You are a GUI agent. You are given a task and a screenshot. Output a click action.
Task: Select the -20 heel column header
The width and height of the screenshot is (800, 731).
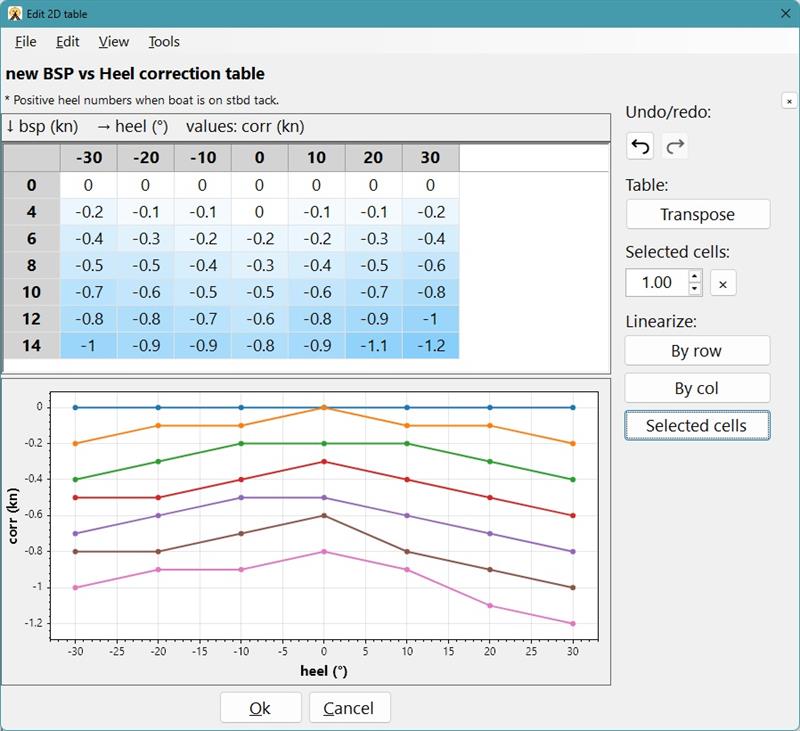coord(146,158)
